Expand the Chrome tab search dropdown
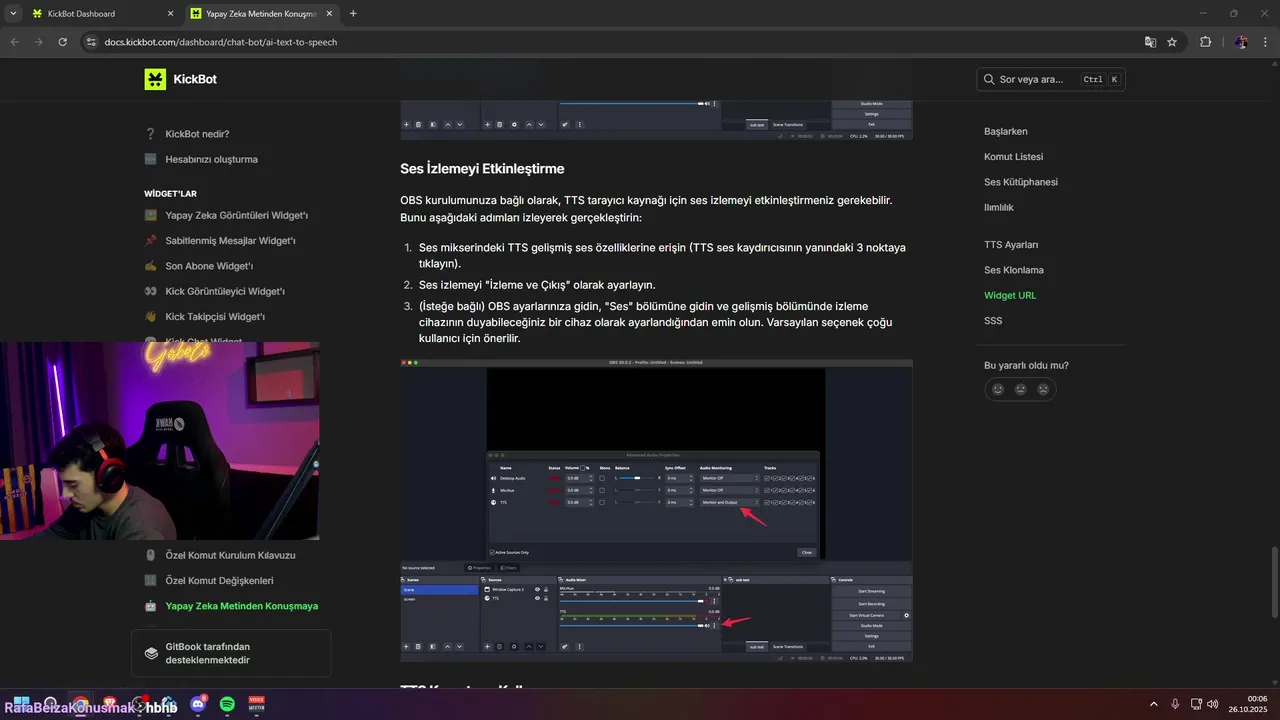The height and width of the screenshot is (720, 1280). click(13, 14)
